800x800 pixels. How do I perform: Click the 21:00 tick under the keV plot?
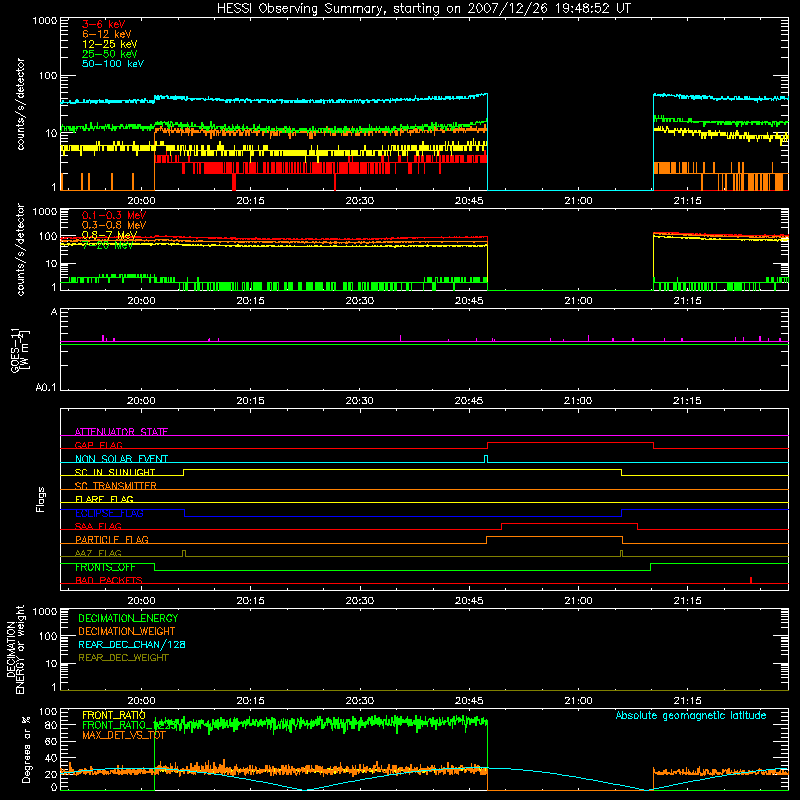(x=579, y=201)
